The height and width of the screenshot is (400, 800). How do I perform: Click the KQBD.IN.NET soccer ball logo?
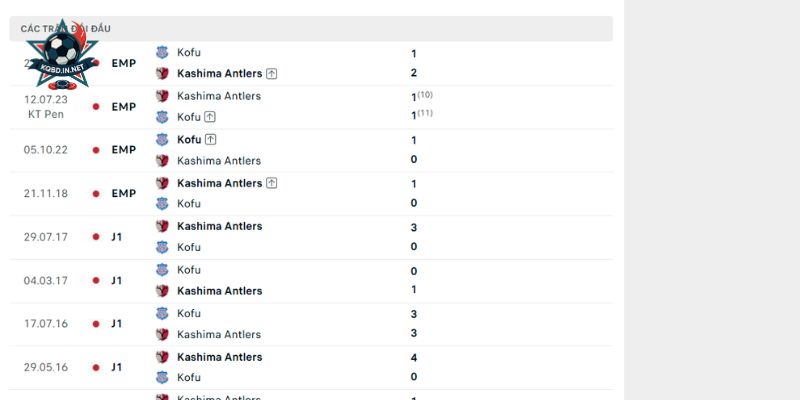pos(62,55)
